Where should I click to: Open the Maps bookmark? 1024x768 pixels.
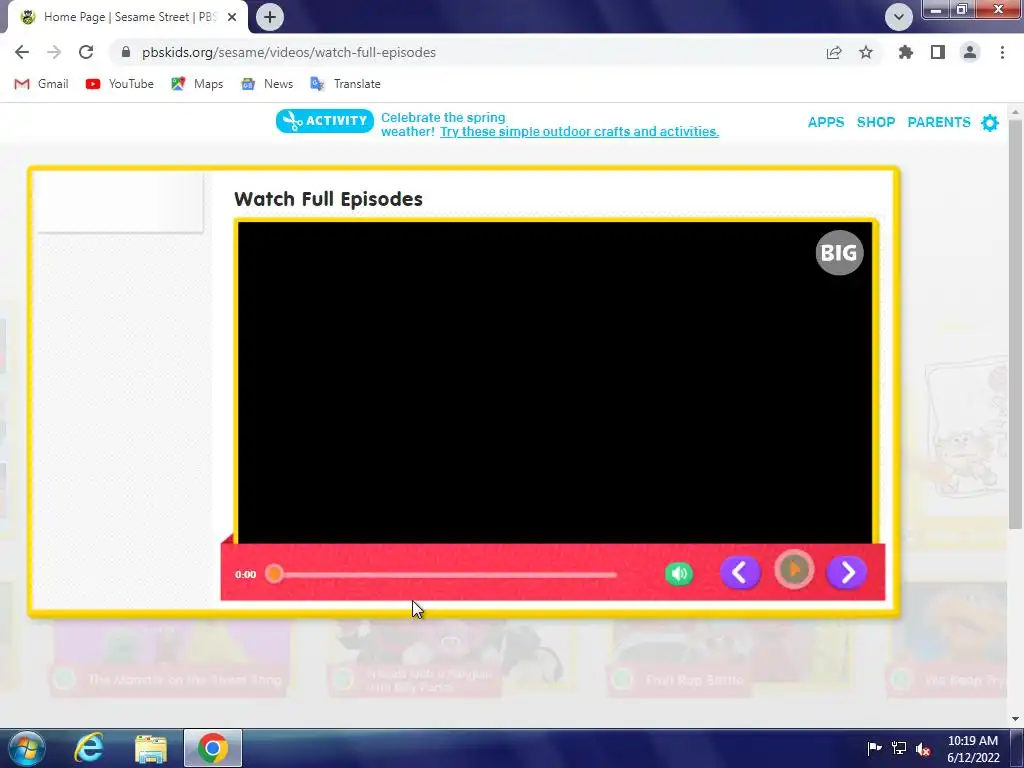[197, 84]
